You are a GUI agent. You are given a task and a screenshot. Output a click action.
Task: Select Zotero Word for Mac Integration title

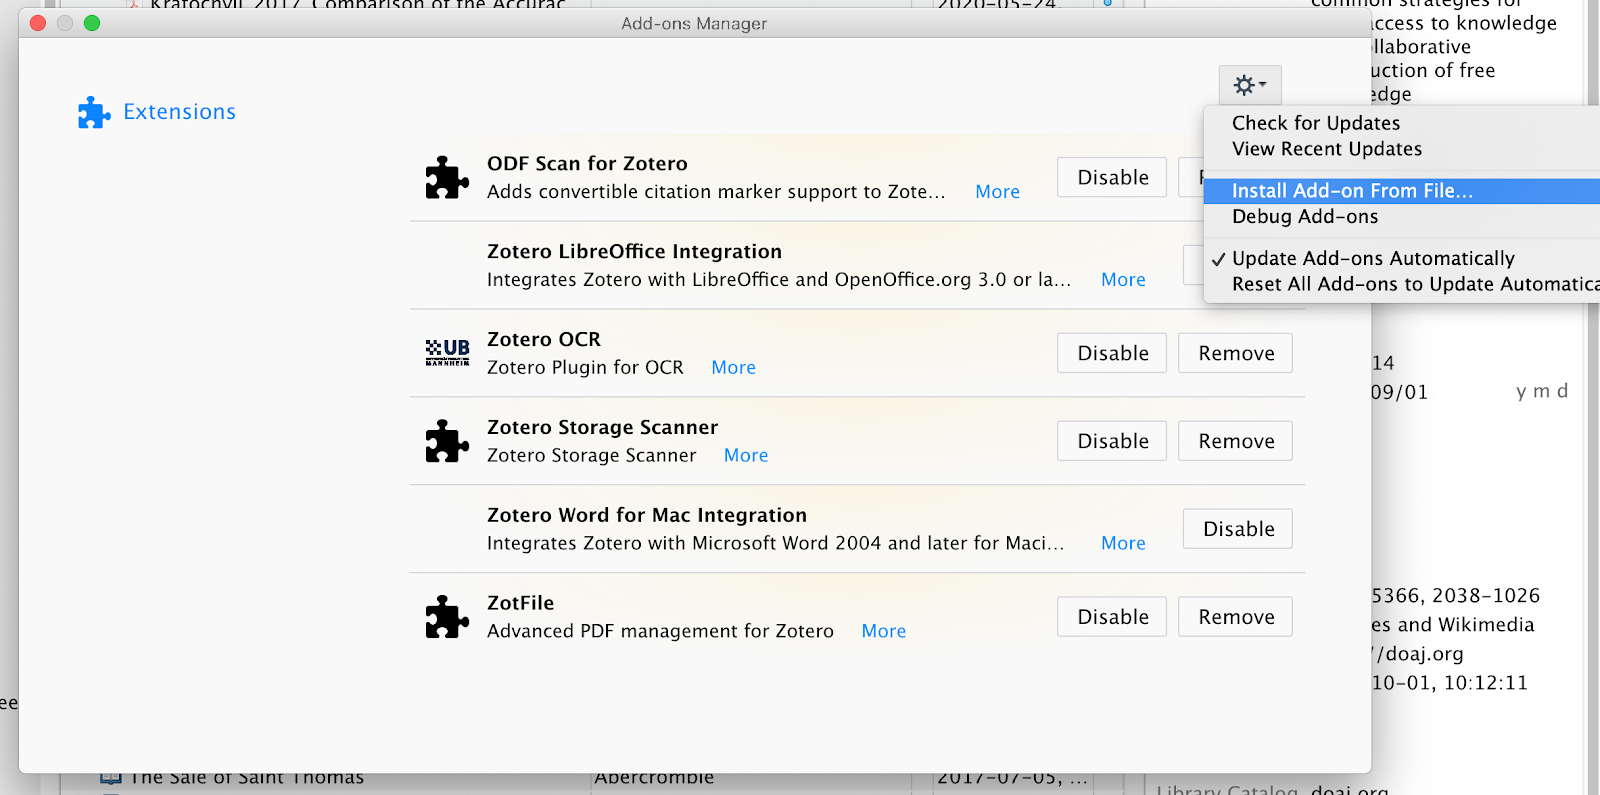pos(646,516)
